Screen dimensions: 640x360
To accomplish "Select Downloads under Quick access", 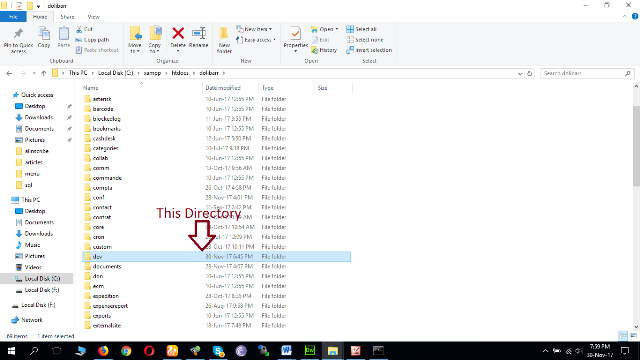I will 39,117.
